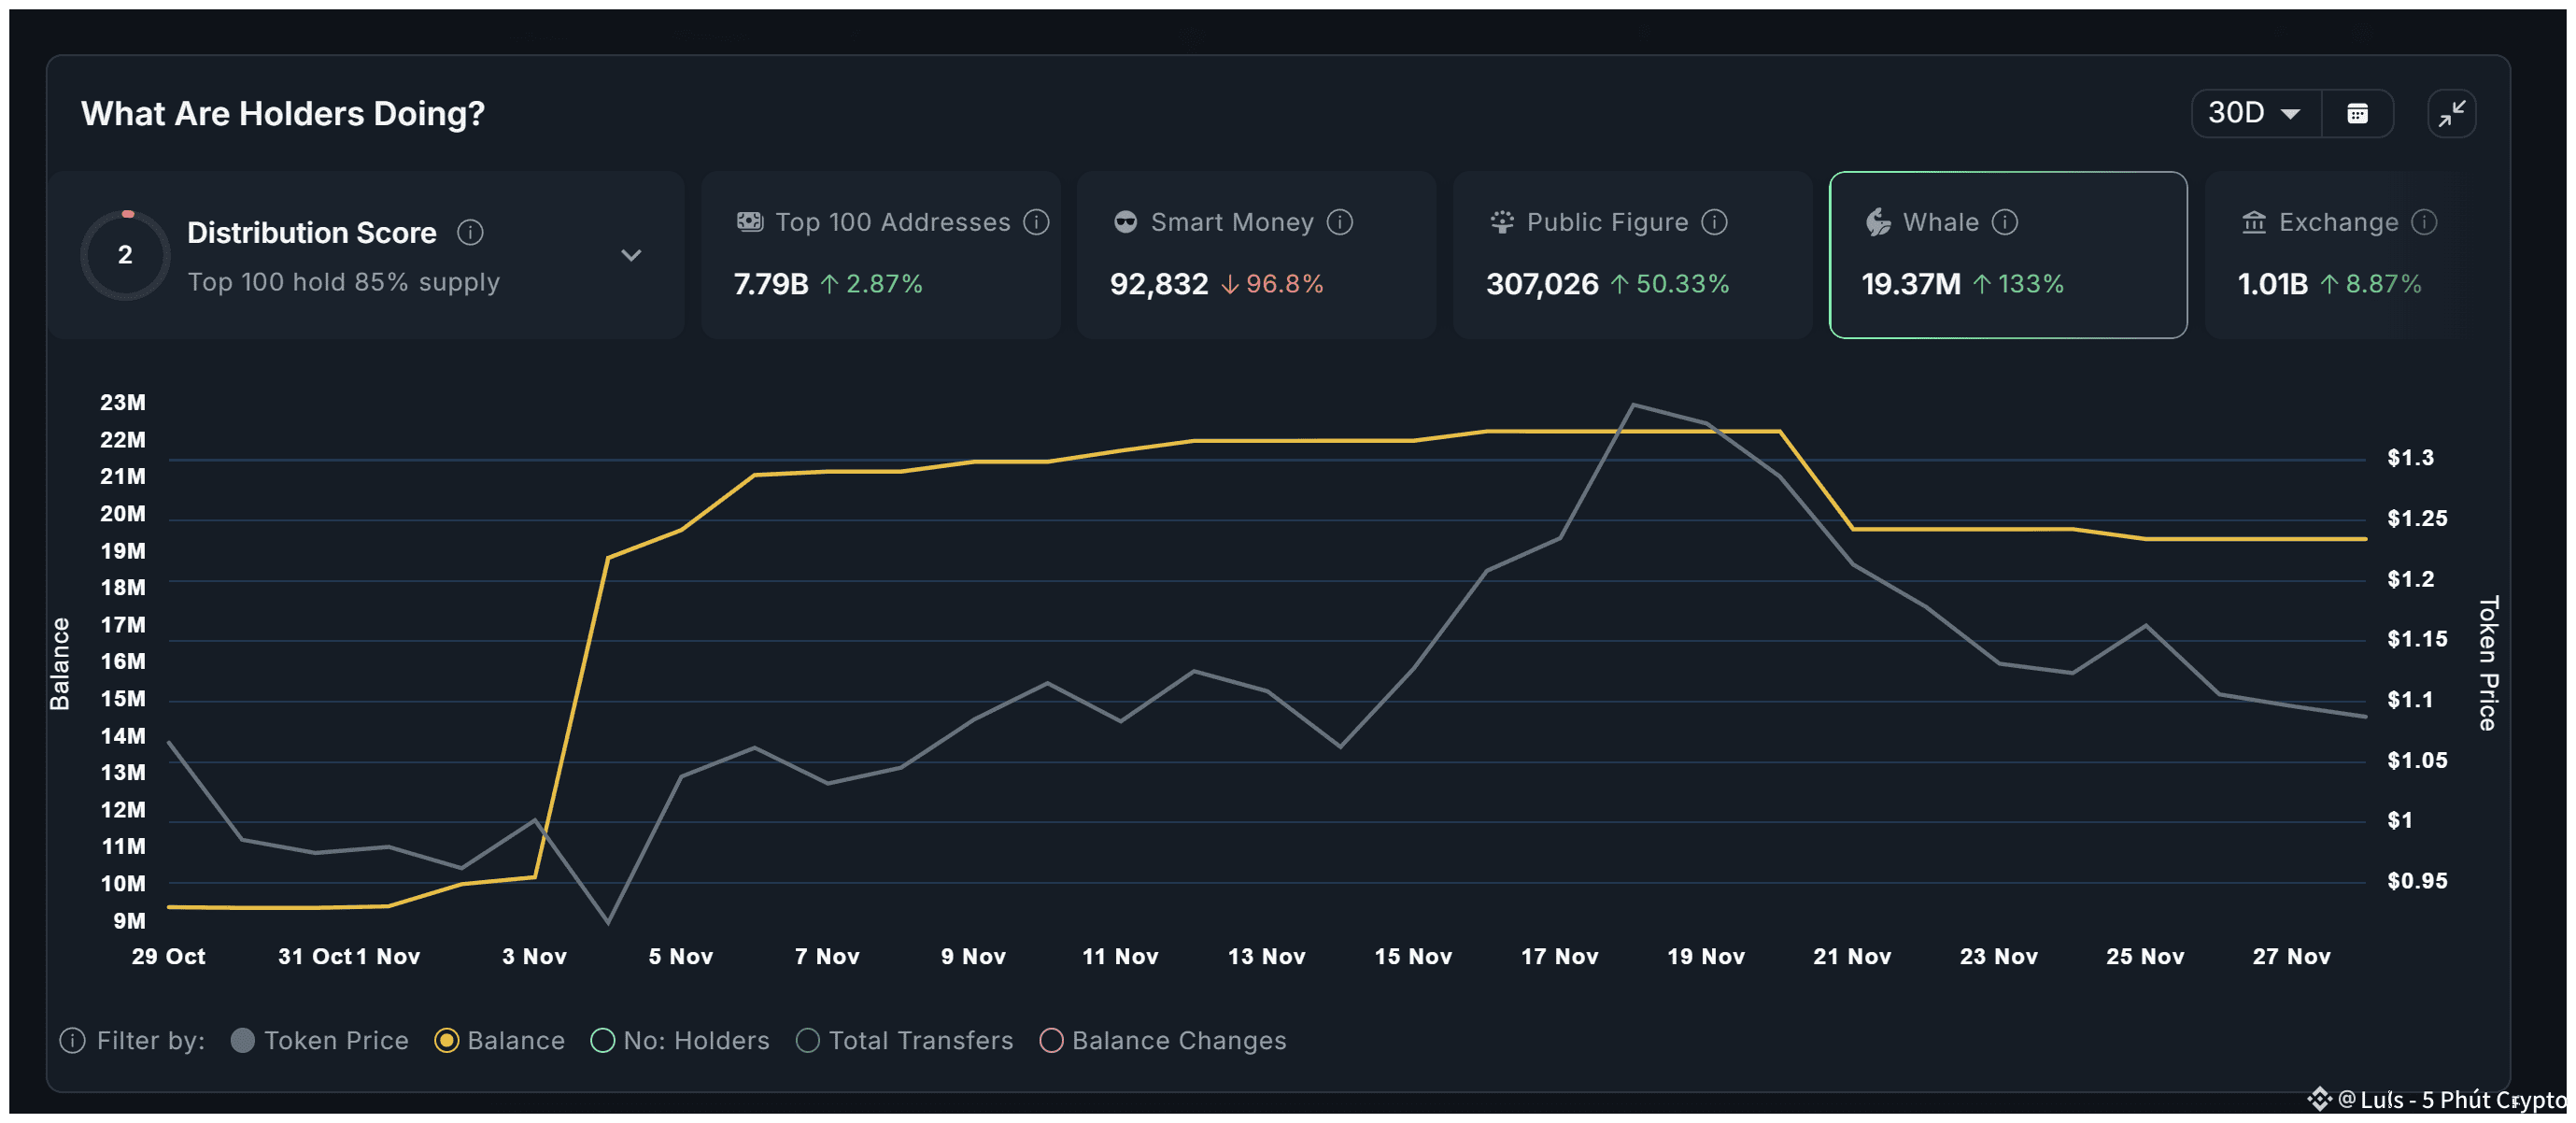Image resolution: width=2576 pixels, height=1123 pixels.
Task: Click the 'Token Price' right axis title
Action: click(x=2488, y=663)
